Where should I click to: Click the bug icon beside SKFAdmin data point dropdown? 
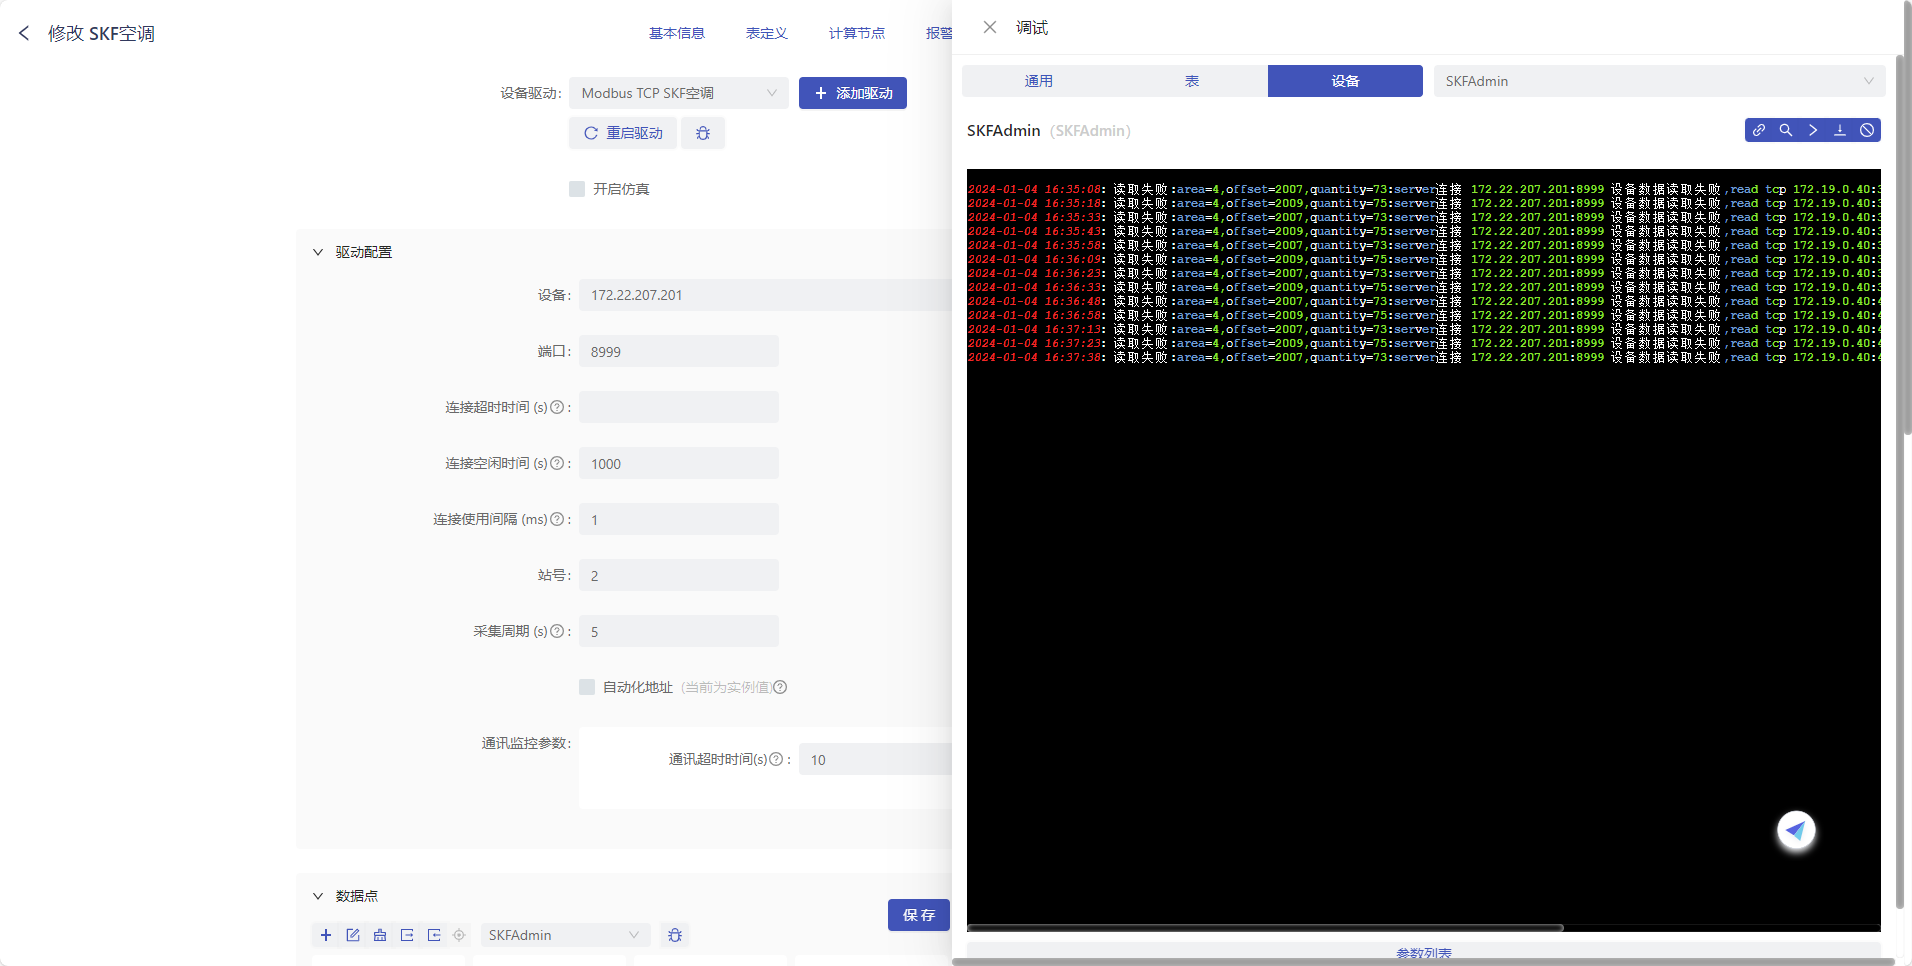[x=675, y=935]
